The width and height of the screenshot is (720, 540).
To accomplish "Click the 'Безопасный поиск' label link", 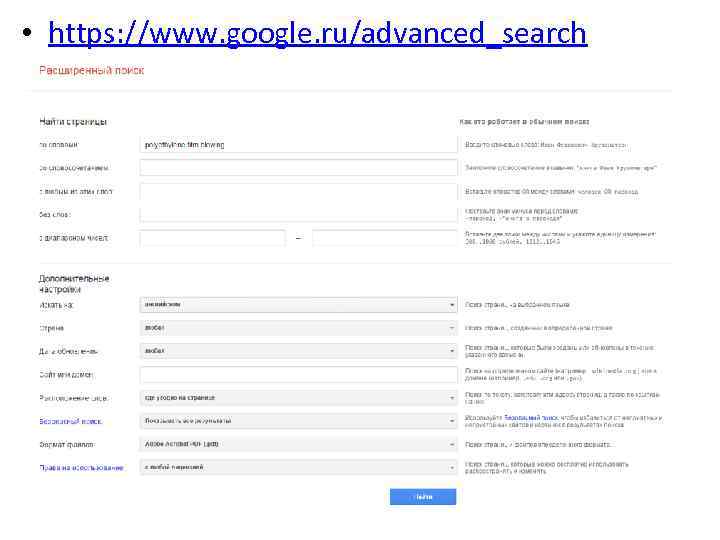I will [71, 421].
